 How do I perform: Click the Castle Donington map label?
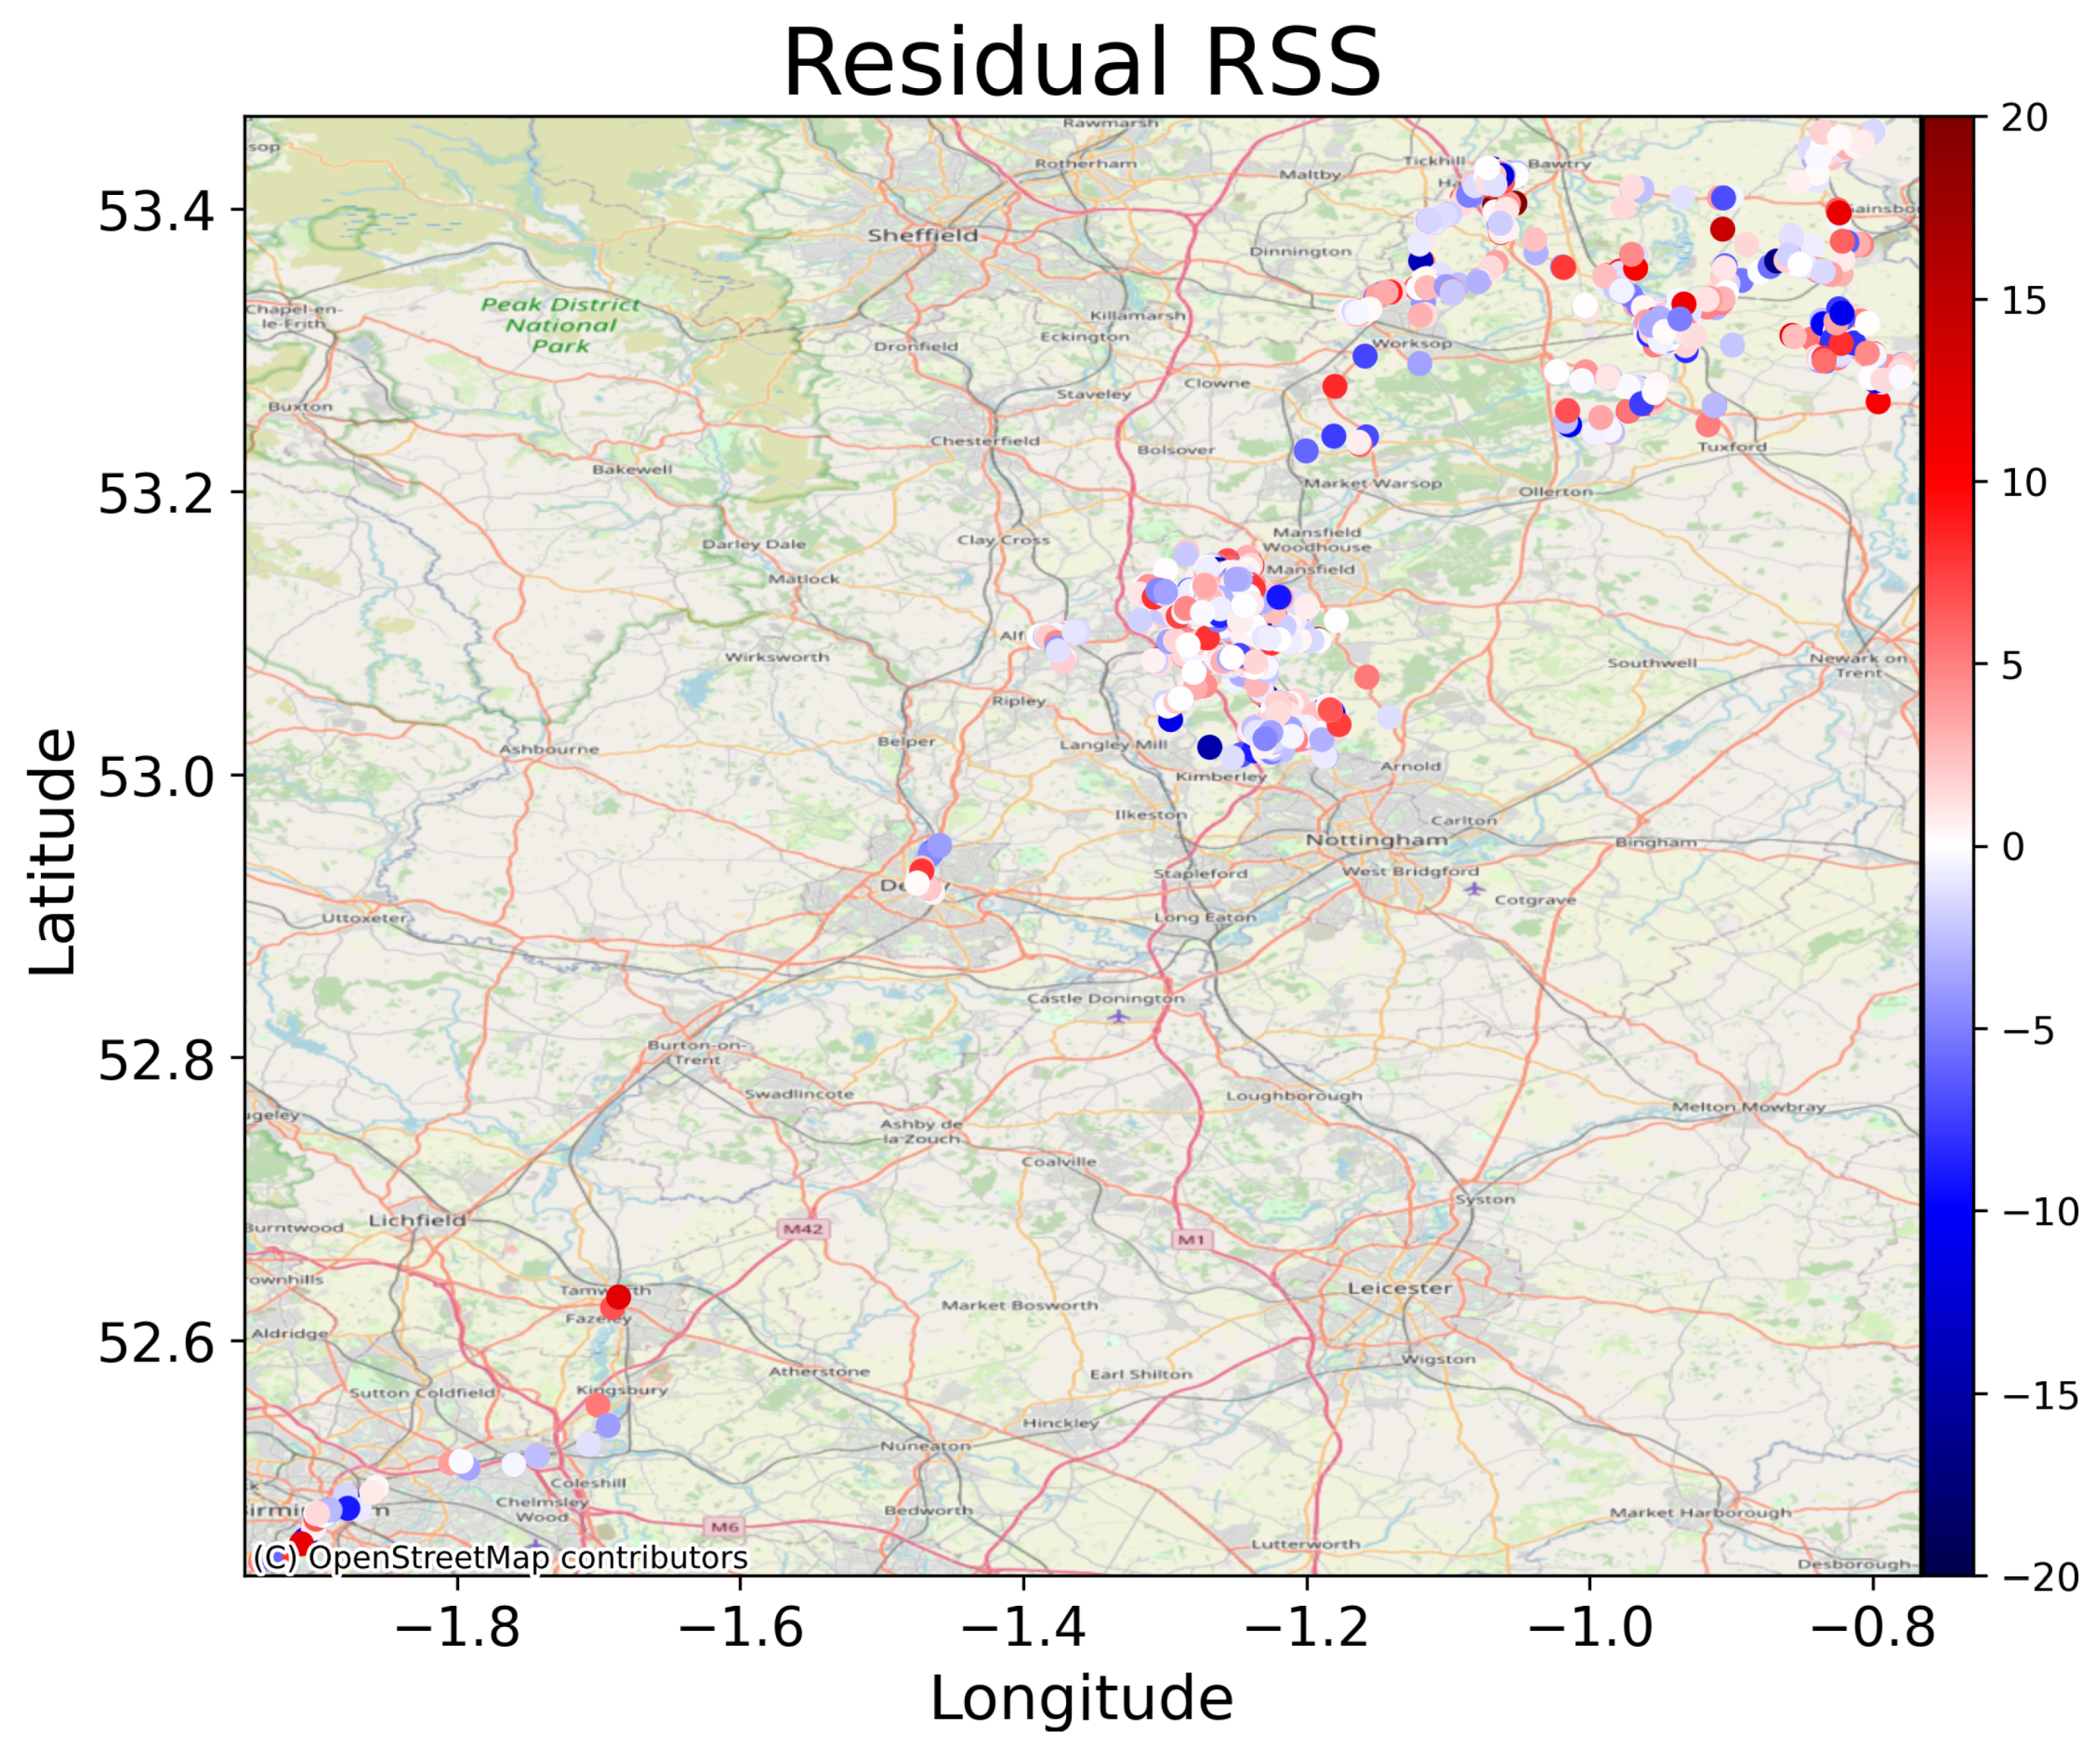pos(1105,998)
